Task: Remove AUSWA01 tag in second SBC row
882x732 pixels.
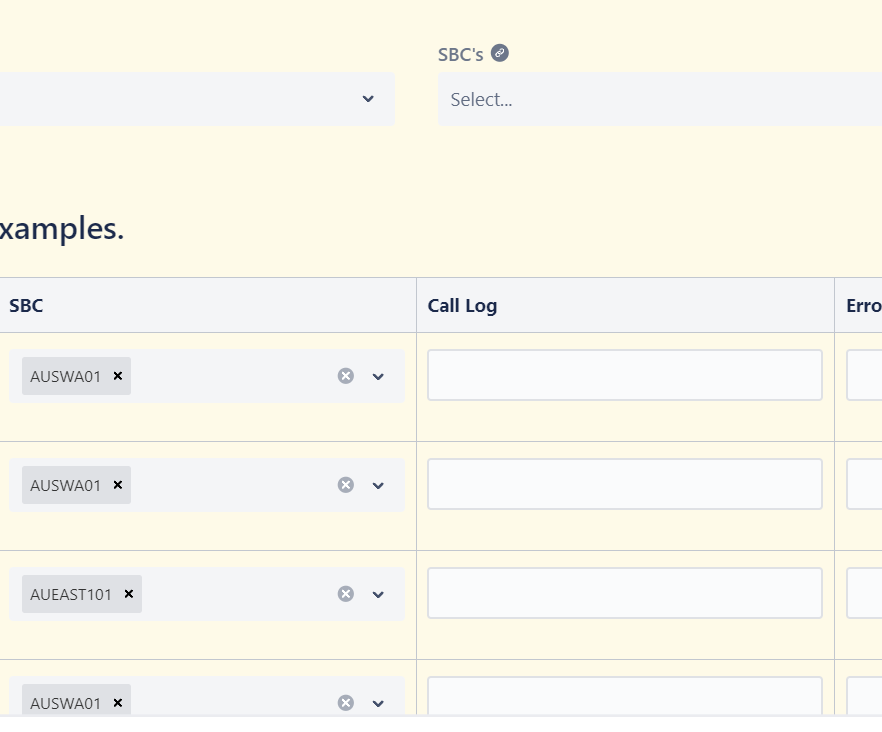Action: pyautogui.click(x=118, y=485)
